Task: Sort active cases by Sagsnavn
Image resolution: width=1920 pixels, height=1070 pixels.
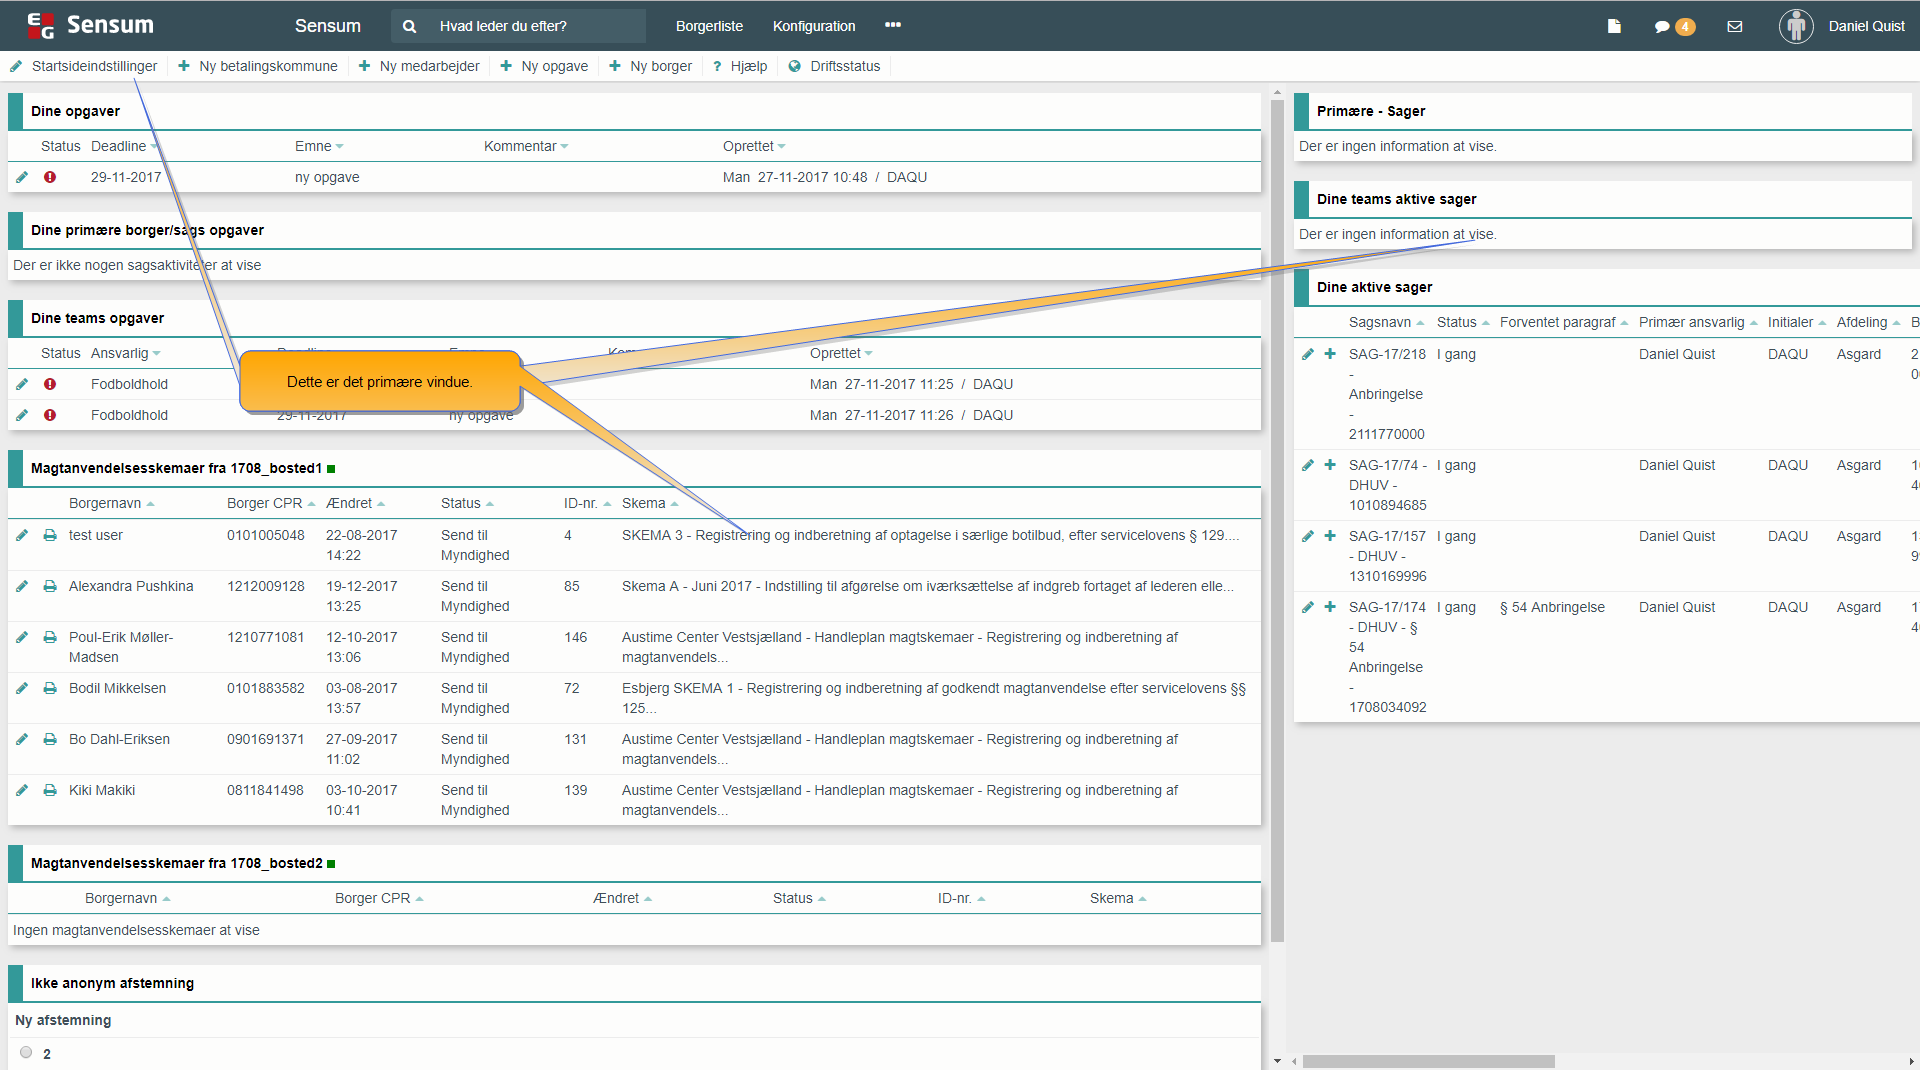Action: pyautogui.click(x=1380, y=322)
